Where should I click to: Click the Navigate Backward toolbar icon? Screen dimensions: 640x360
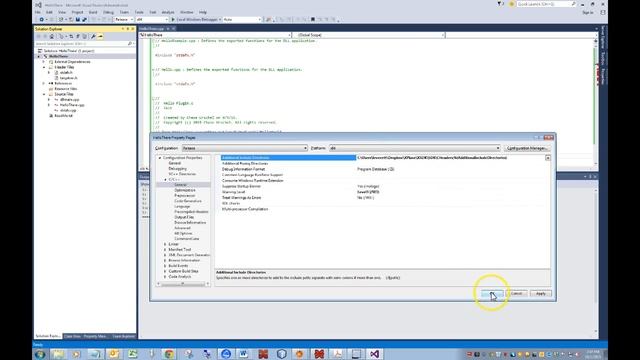coord(41,20)
